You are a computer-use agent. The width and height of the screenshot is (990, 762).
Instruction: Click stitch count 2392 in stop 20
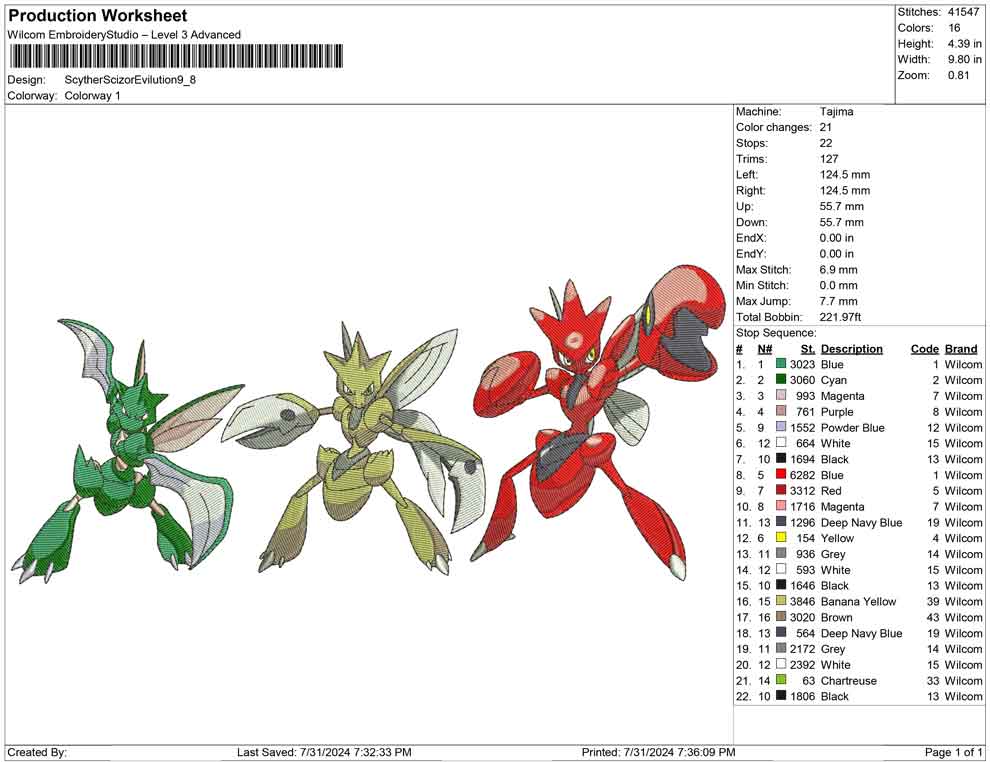pyautogui.click(x=802, y=665)
